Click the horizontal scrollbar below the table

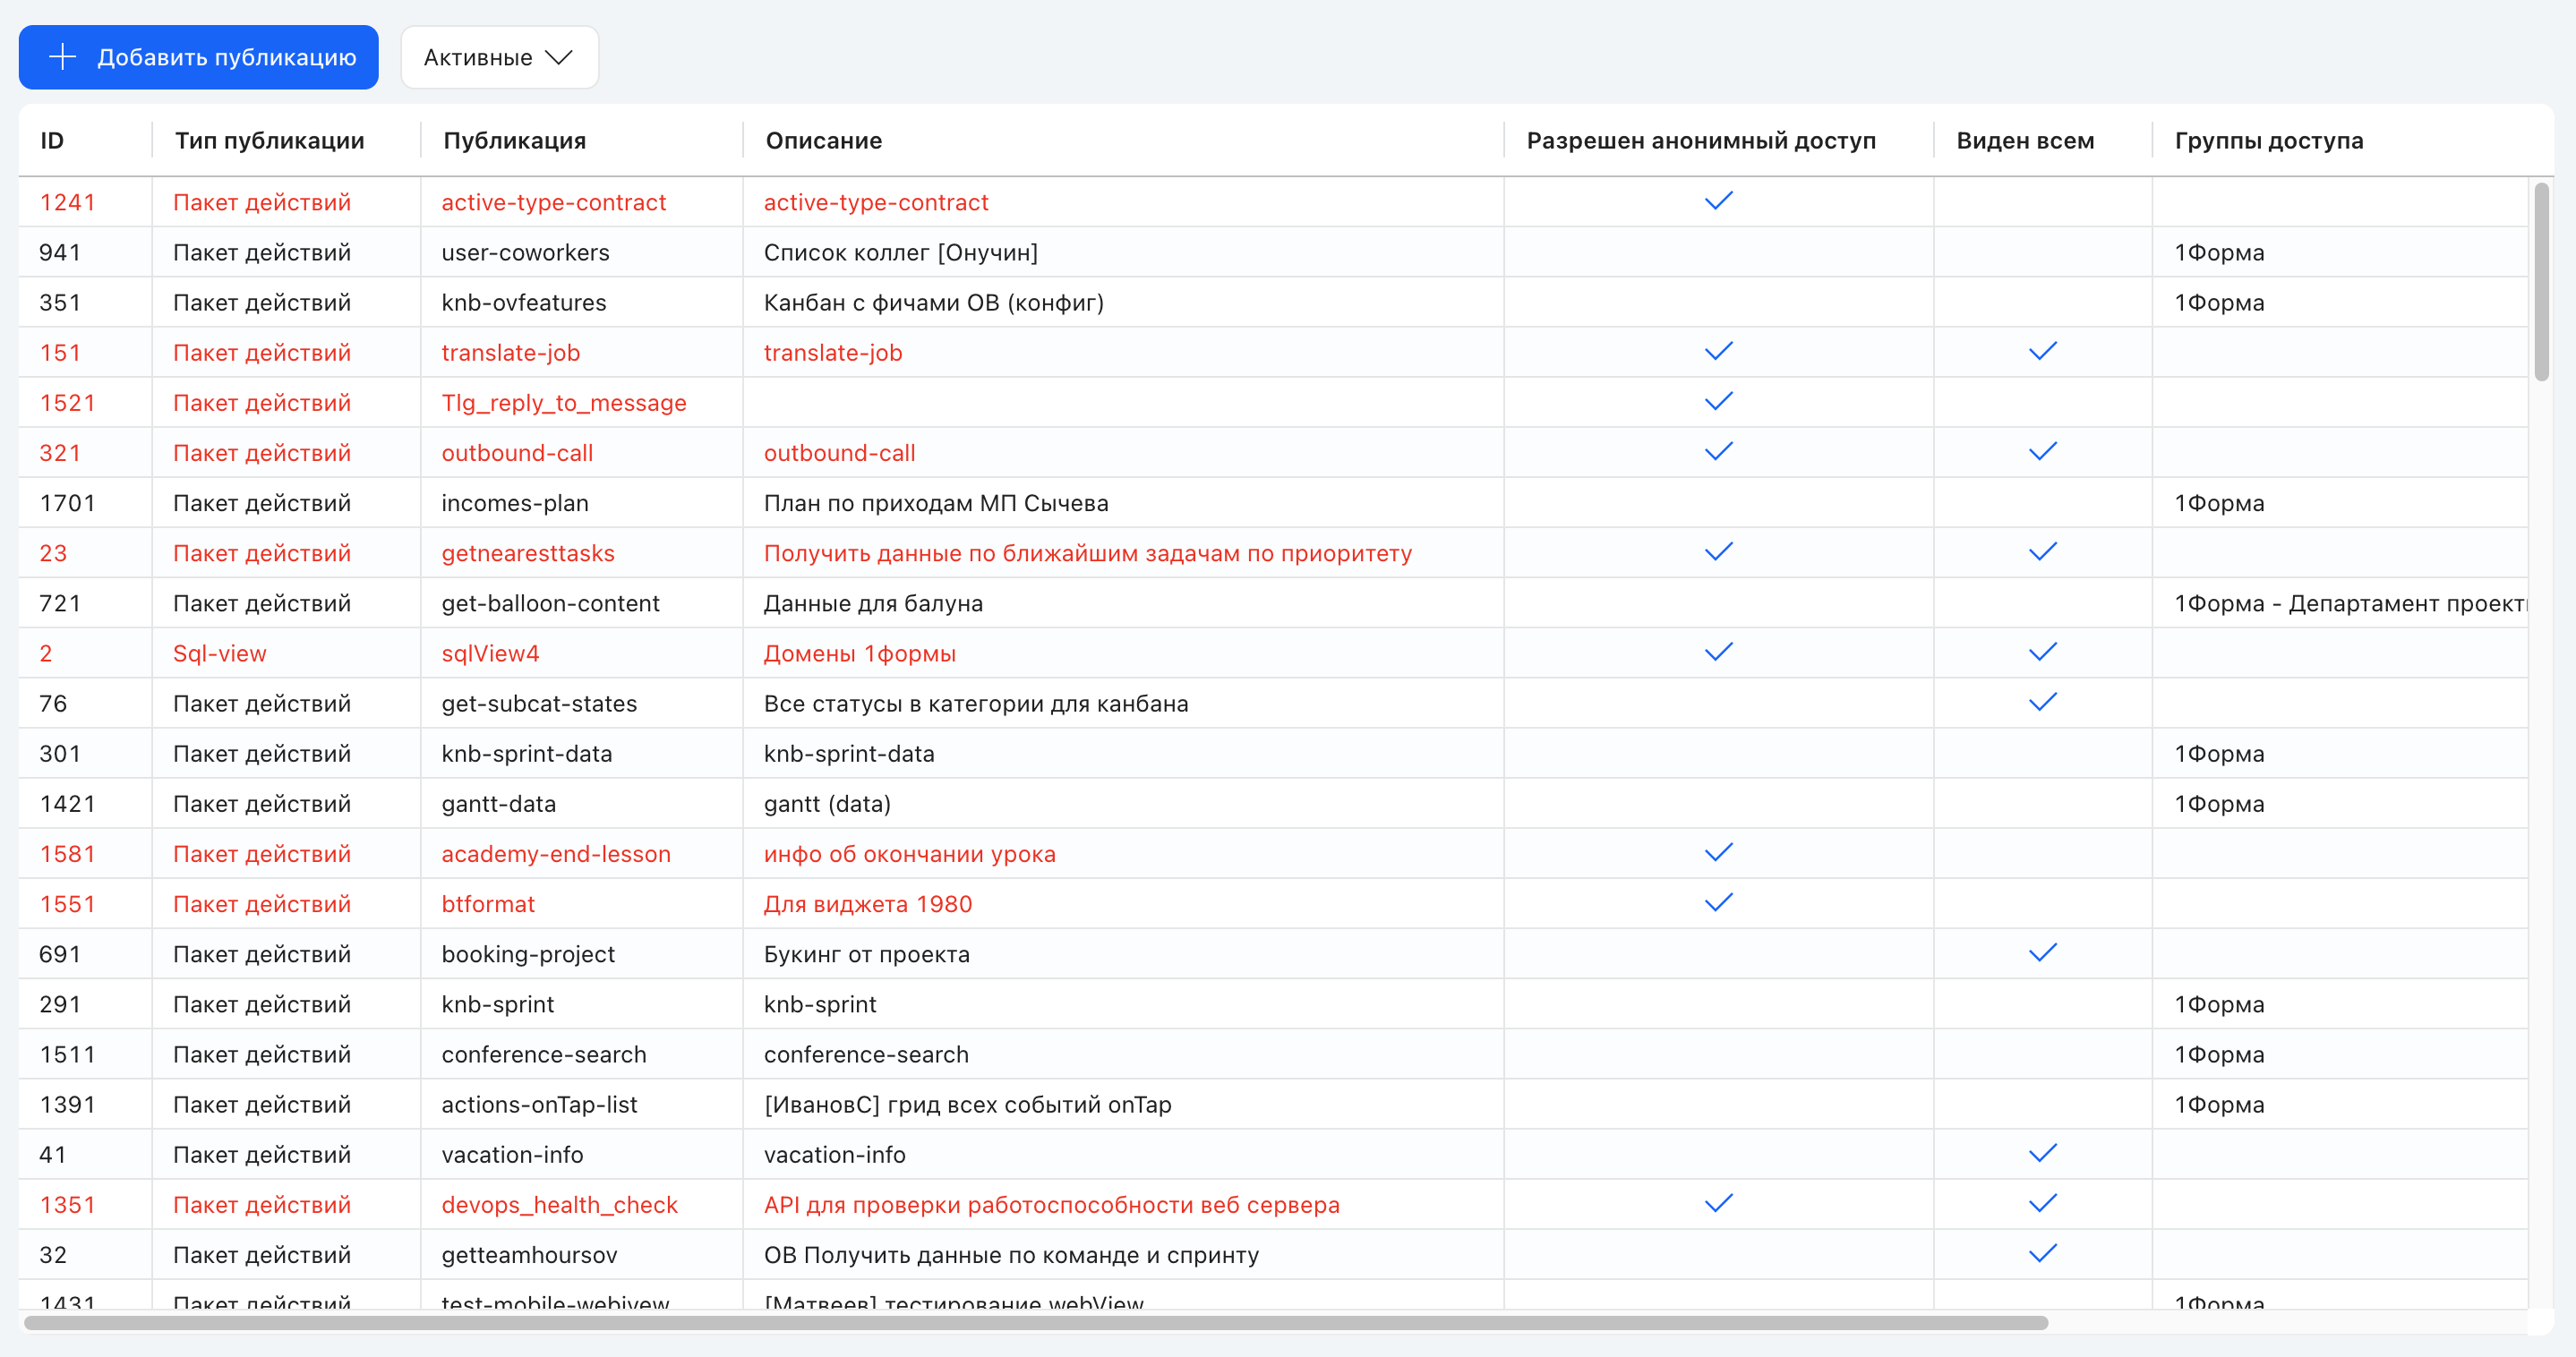1035,1323
